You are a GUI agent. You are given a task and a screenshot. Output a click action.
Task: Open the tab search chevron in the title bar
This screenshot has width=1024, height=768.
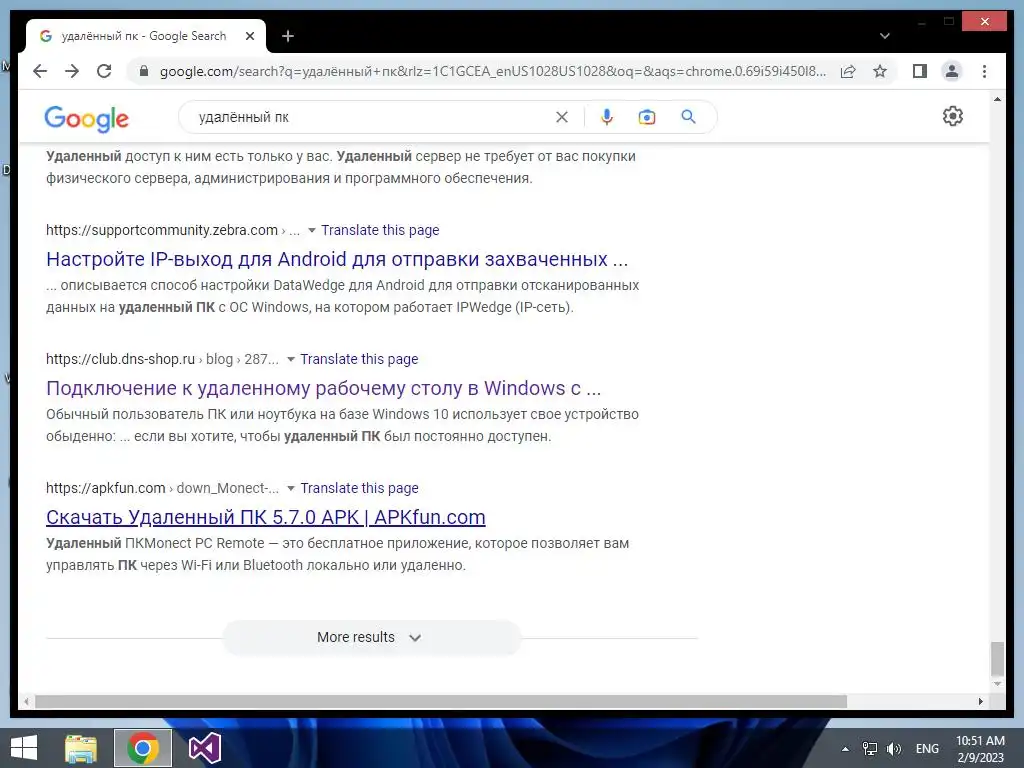click(x=884, y=36)
